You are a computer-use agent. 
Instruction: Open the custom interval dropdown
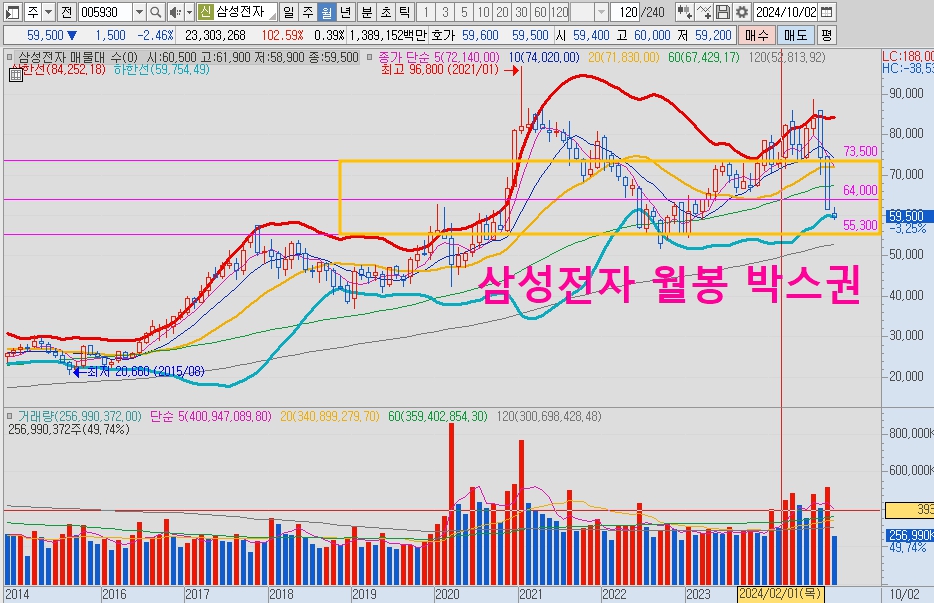(601, 12)
